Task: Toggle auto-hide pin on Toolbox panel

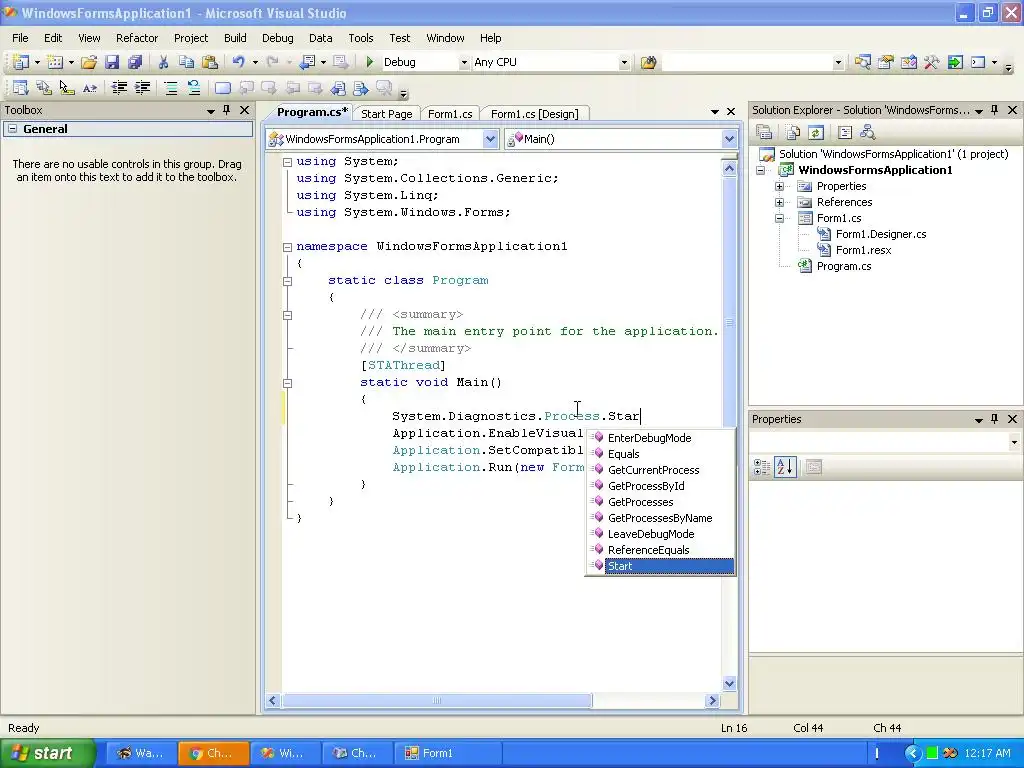Action: pos(227,110)
